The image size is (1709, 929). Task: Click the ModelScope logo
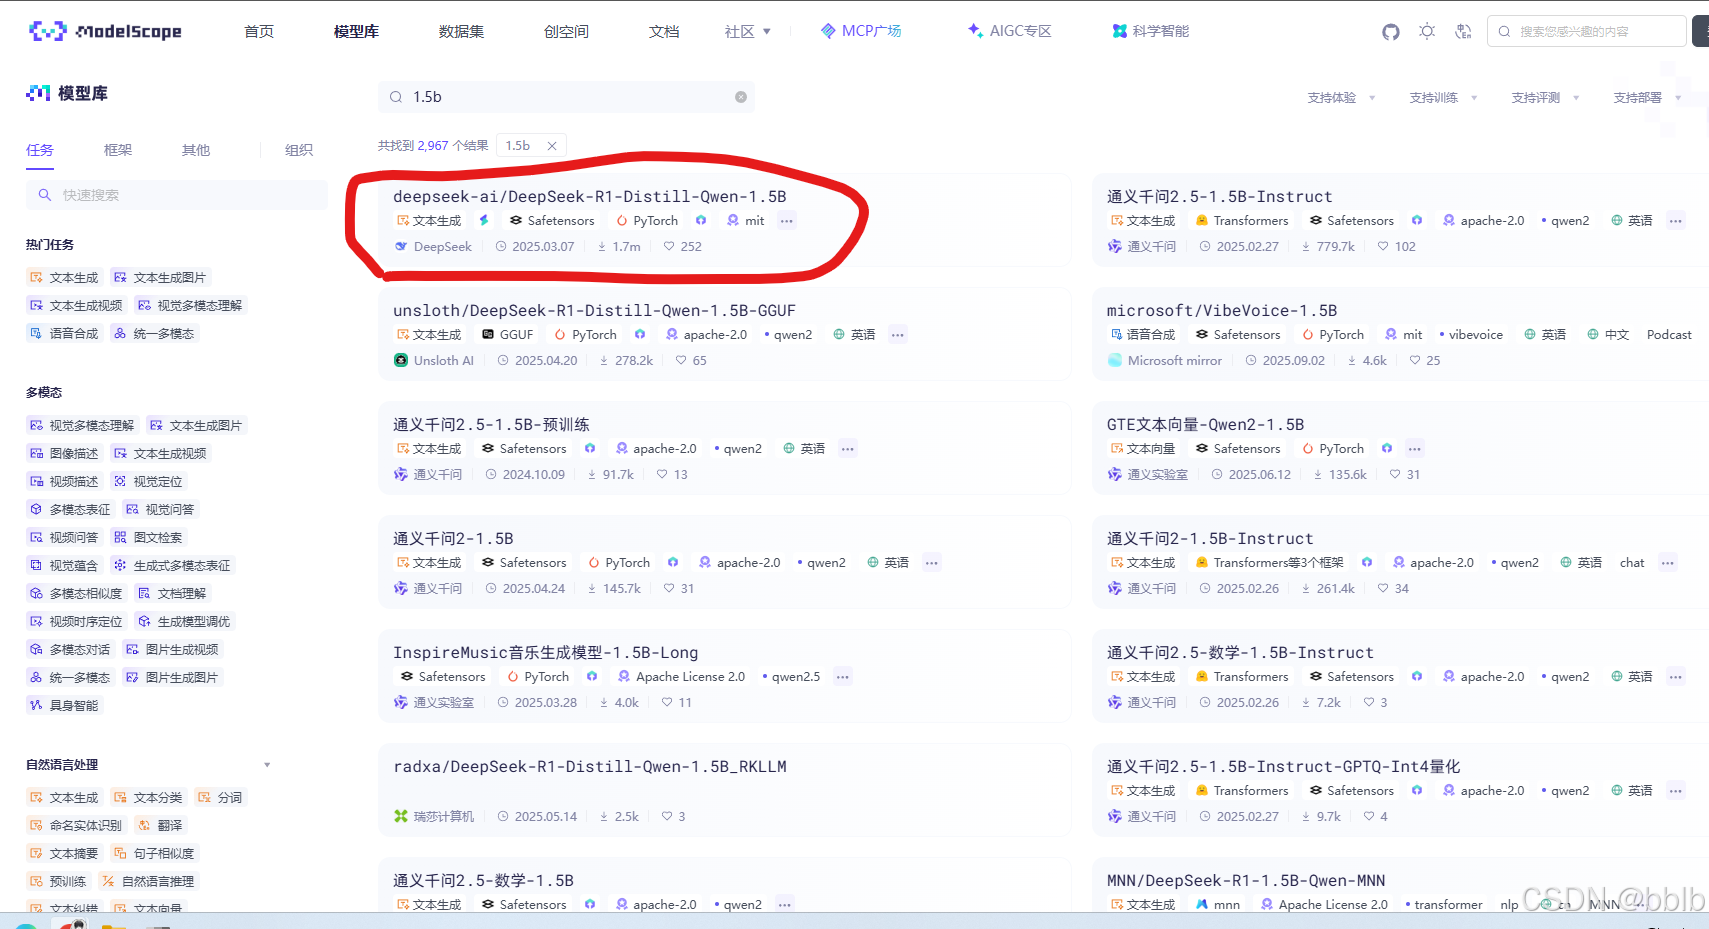(x=104, y=30)
